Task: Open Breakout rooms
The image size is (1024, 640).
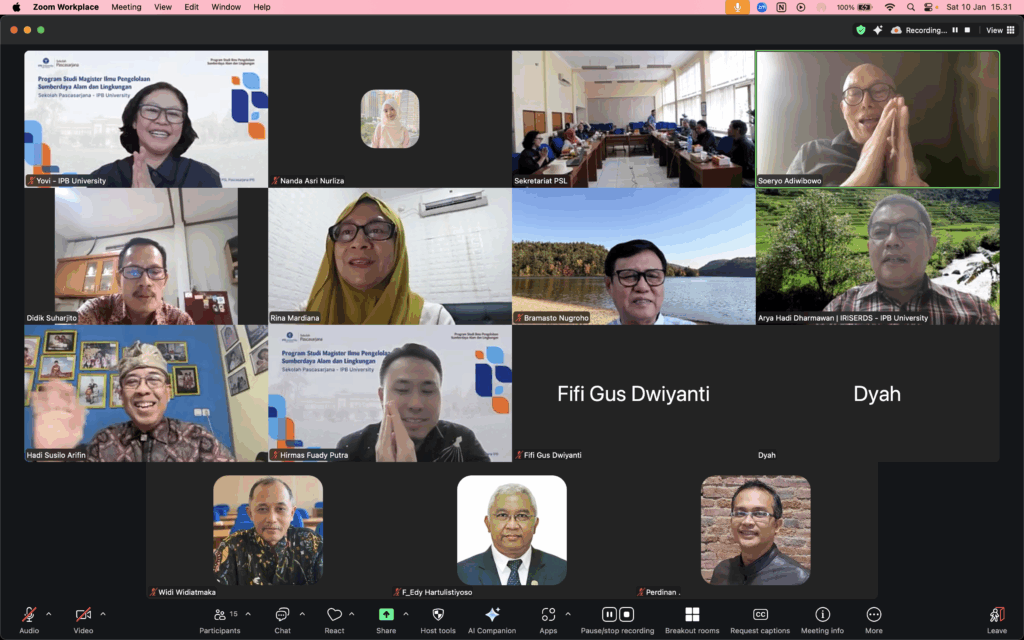Action: (692, 615)
